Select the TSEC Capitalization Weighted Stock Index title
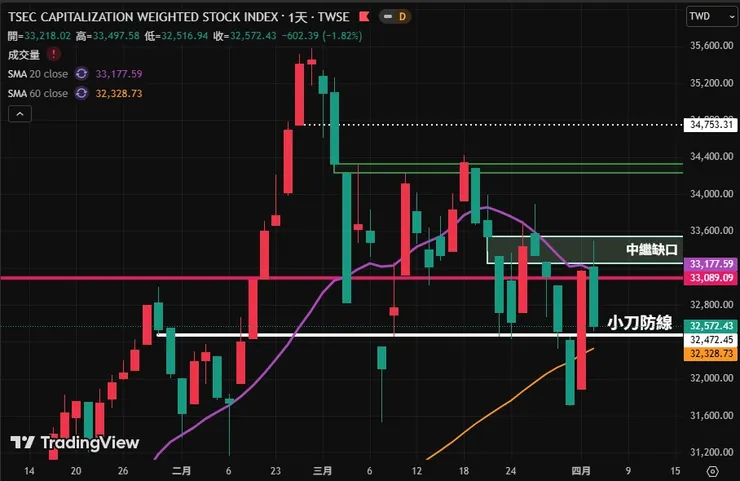 (x=143, y=17)
